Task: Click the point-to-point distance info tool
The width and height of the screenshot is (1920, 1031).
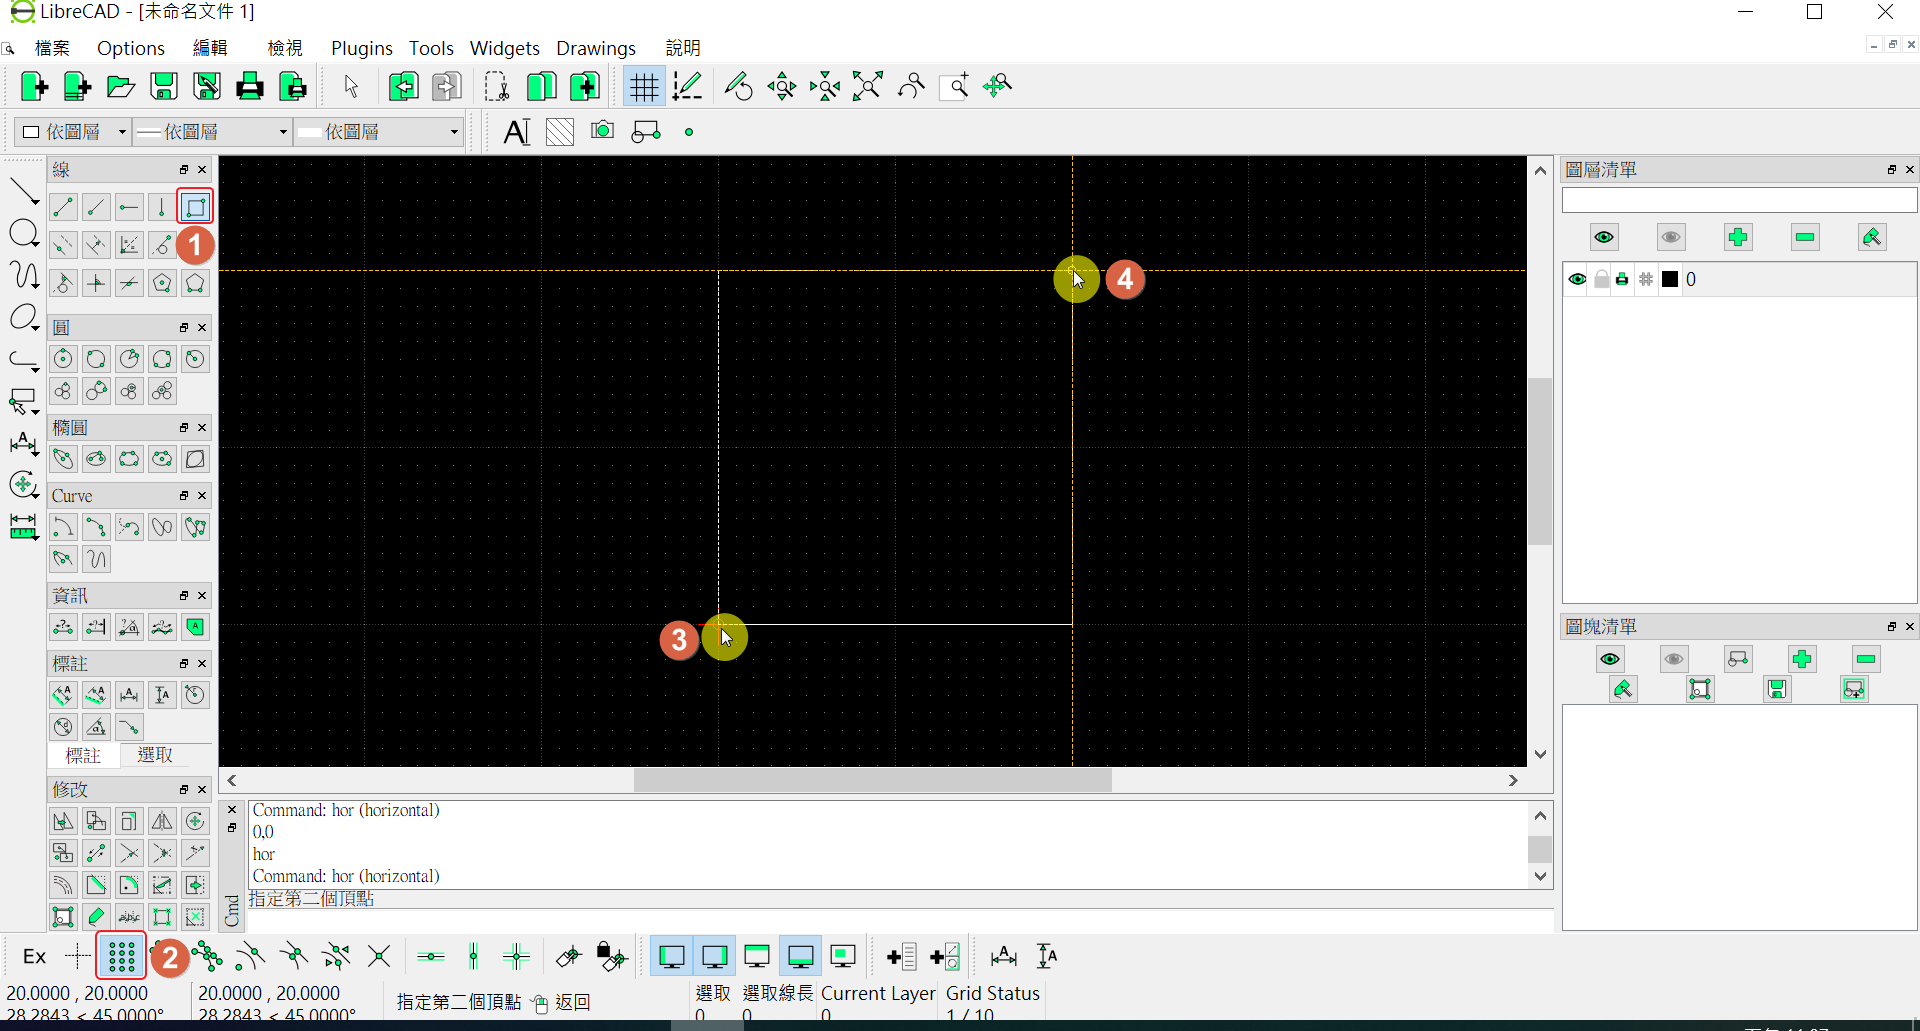Action: pos(63,627)
